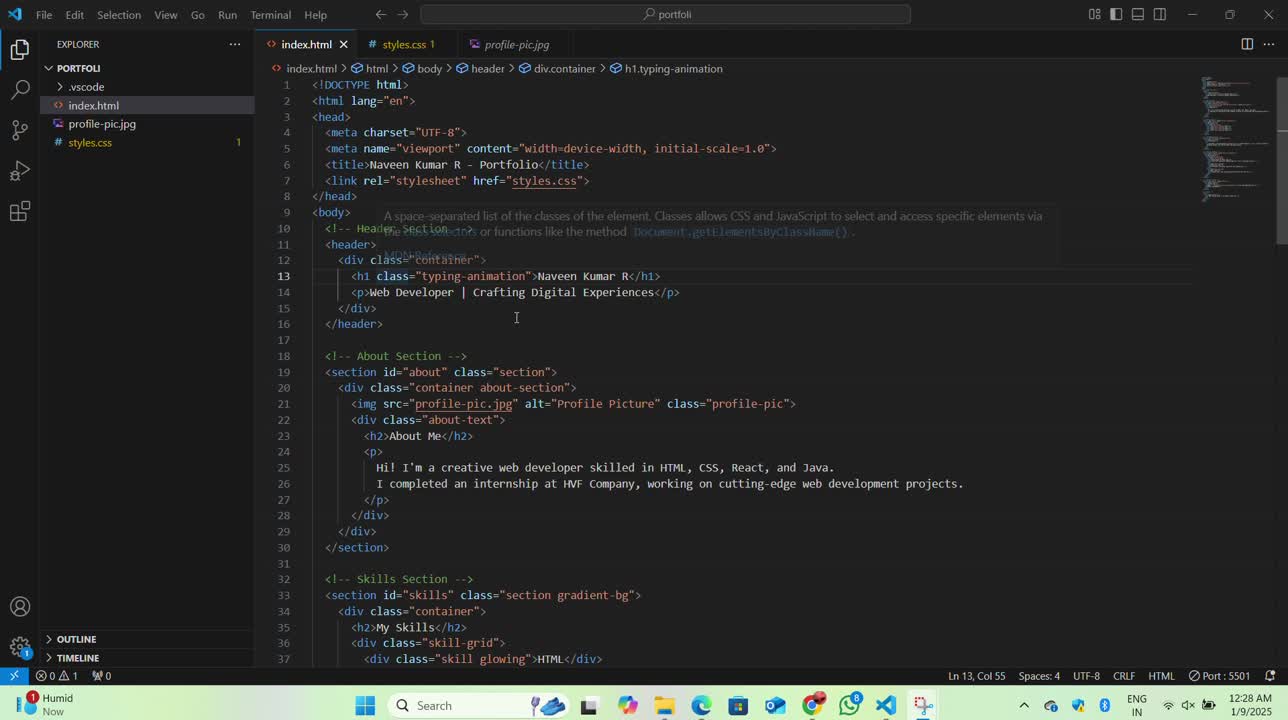The height and width of the screenshot is (720, 1288).
Task: Click the Explorer more actions ellipsis
Action: (235, 44)
